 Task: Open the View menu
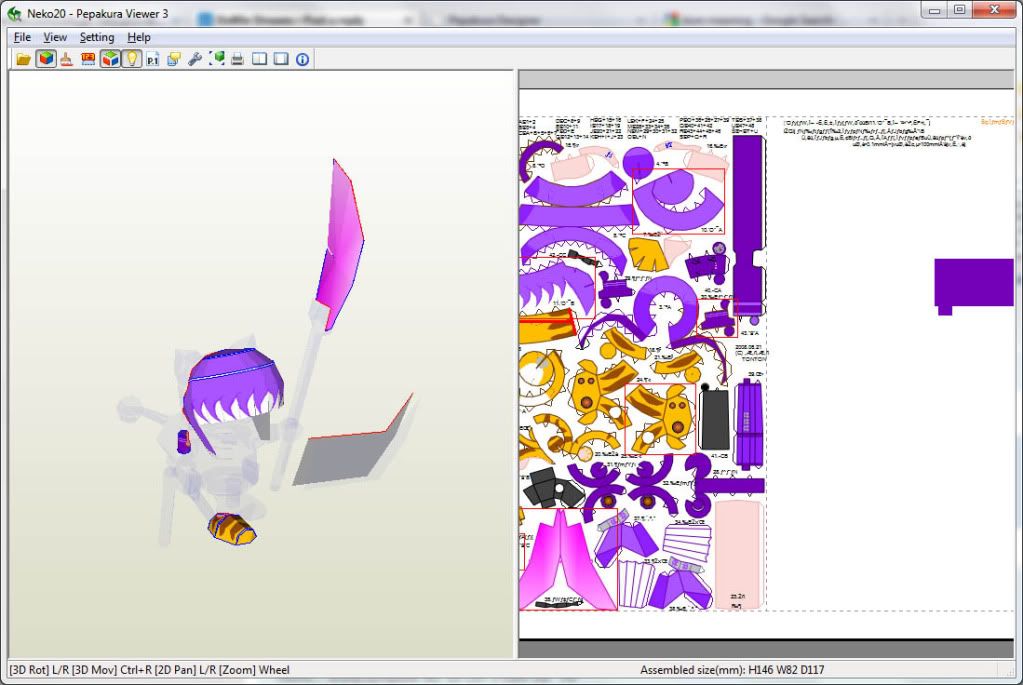click(55, 37)
